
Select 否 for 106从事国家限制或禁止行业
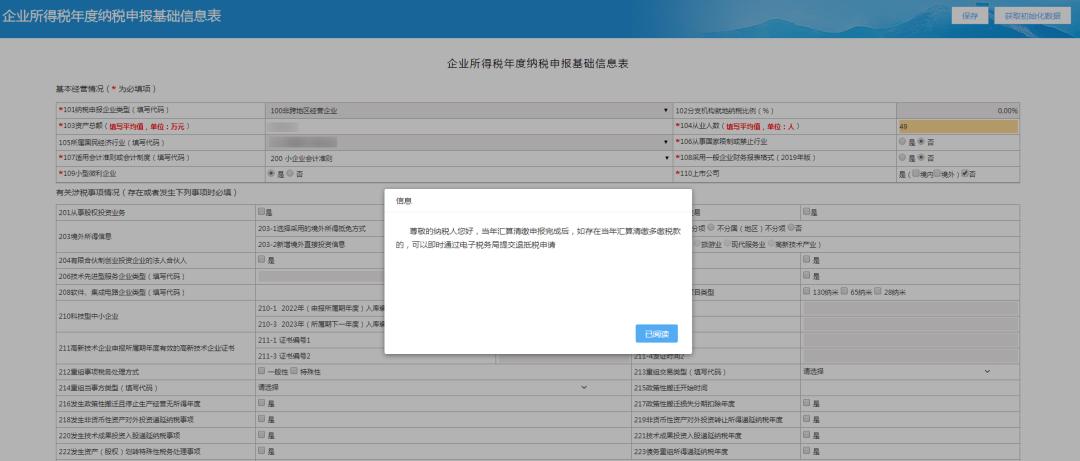[x=921, y=142]
